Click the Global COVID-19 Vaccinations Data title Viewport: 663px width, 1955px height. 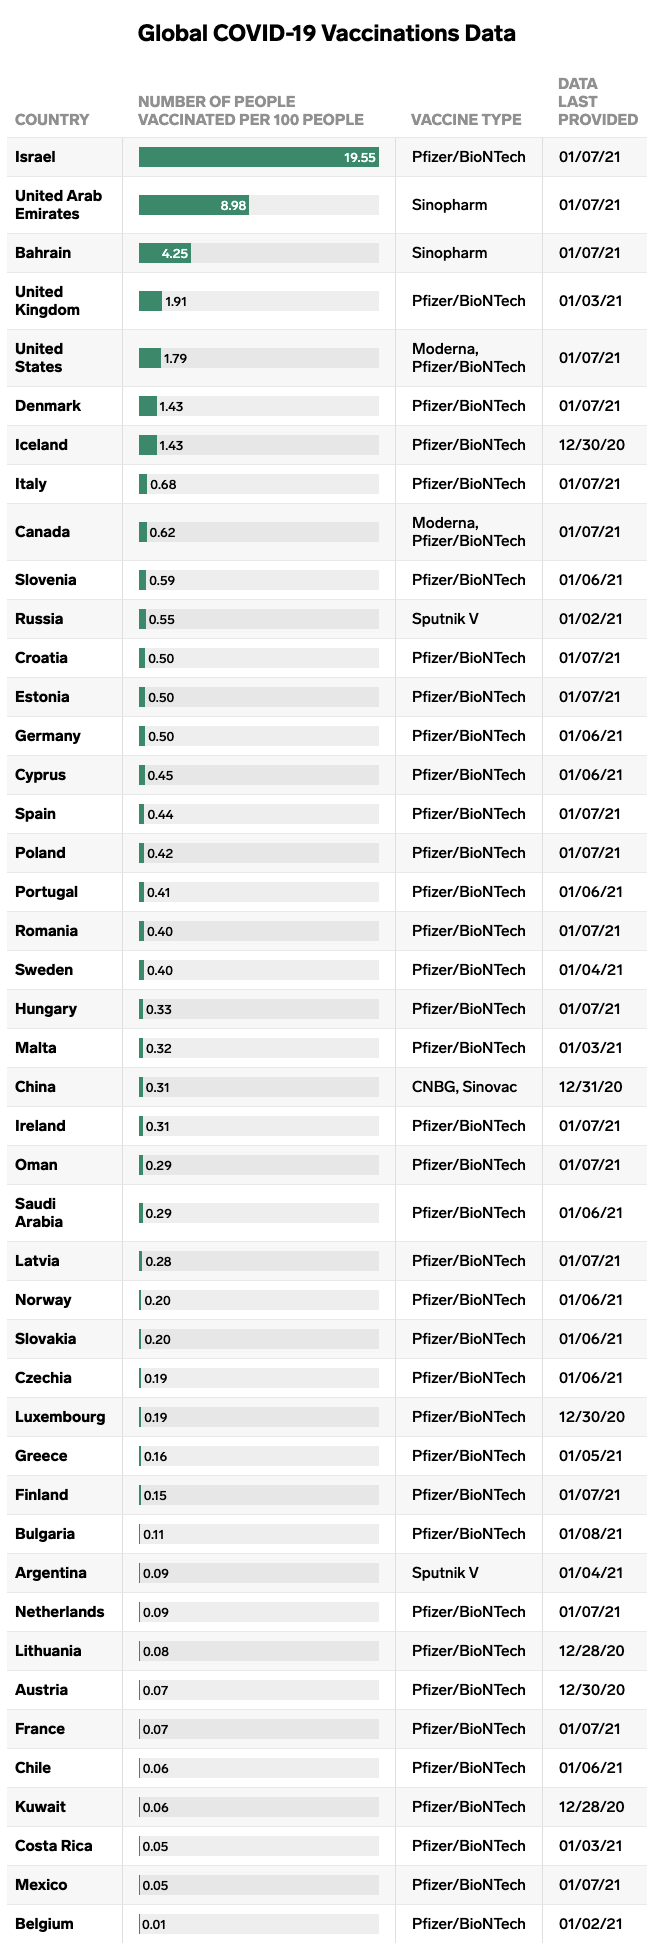tap(327, 34)
